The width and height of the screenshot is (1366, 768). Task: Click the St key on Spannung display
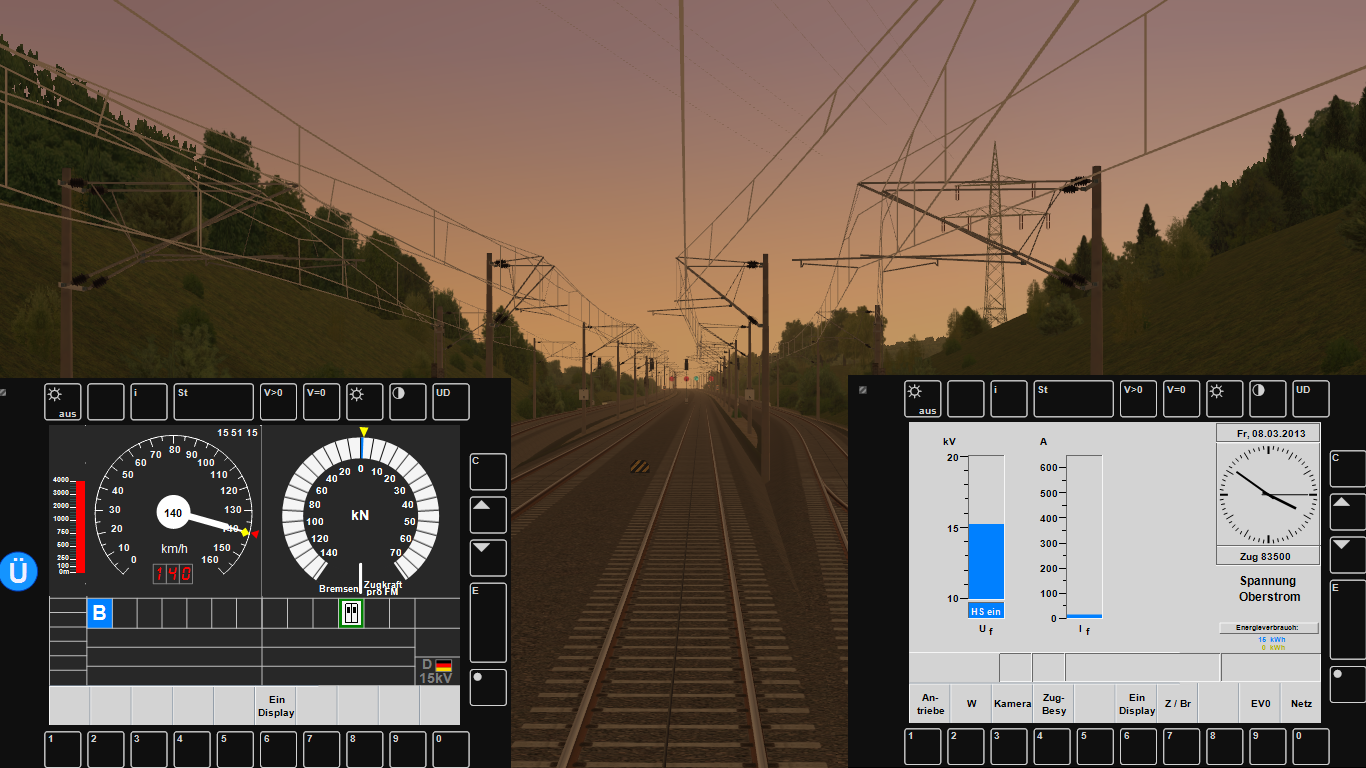(x=1074, y=399)
